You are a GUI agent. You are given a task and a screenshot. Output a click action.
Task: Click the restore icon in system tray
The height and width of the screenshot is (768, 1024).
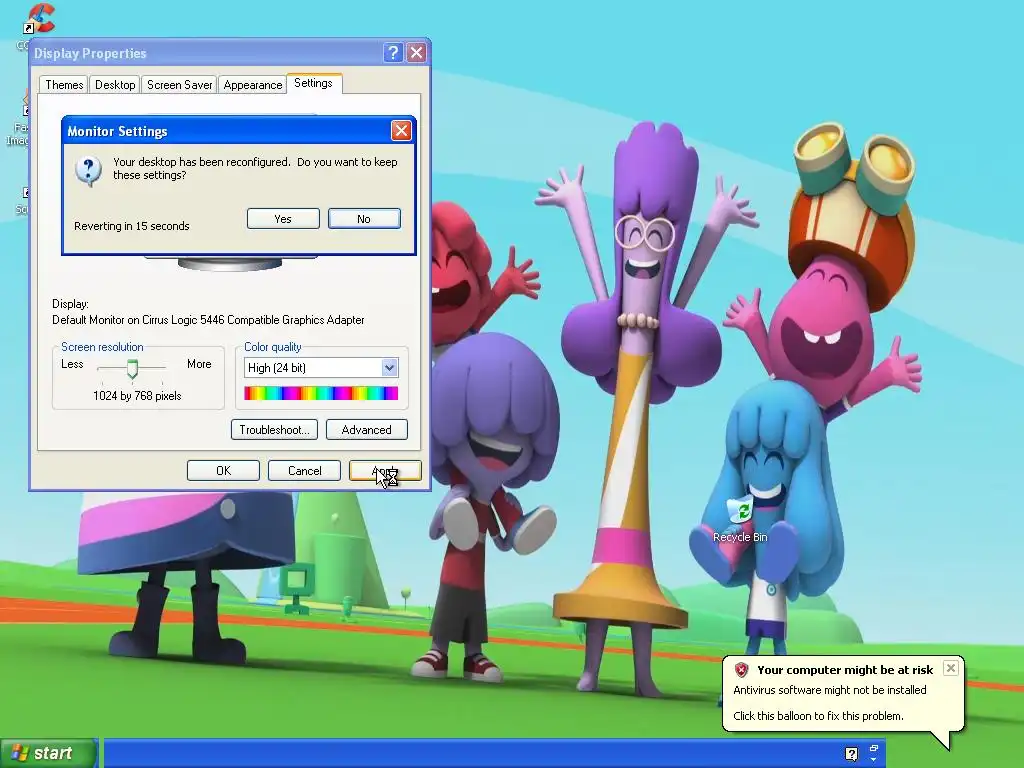(874, 748)
